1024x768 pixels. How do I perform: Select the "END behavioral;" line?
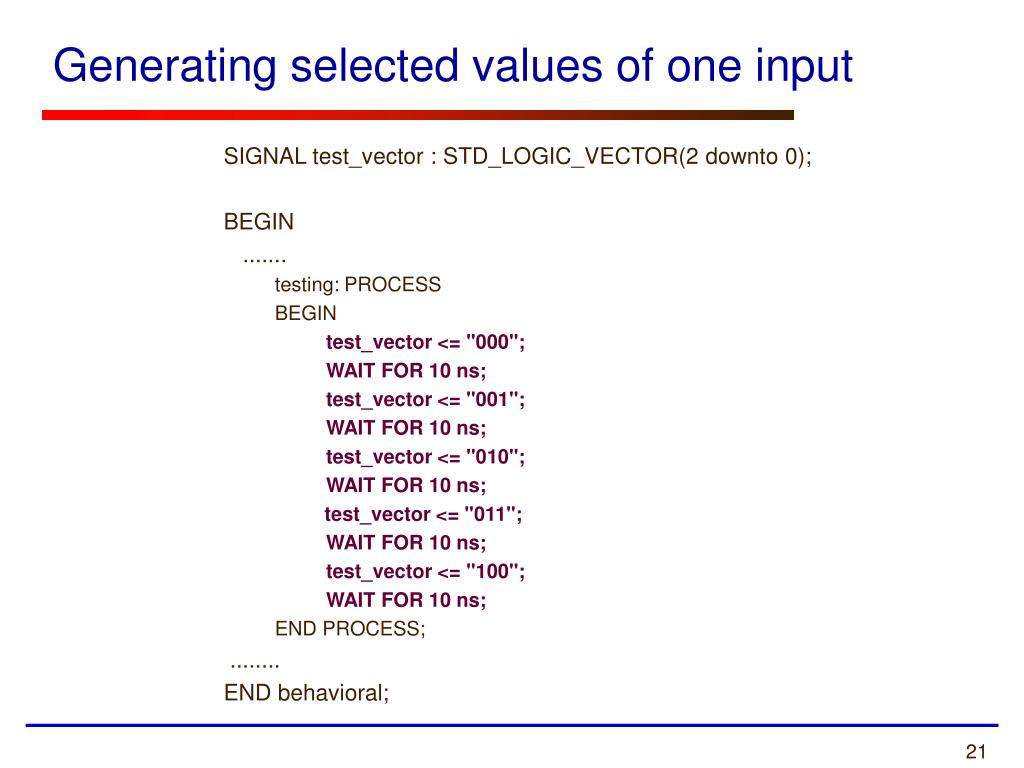[306, 692]
